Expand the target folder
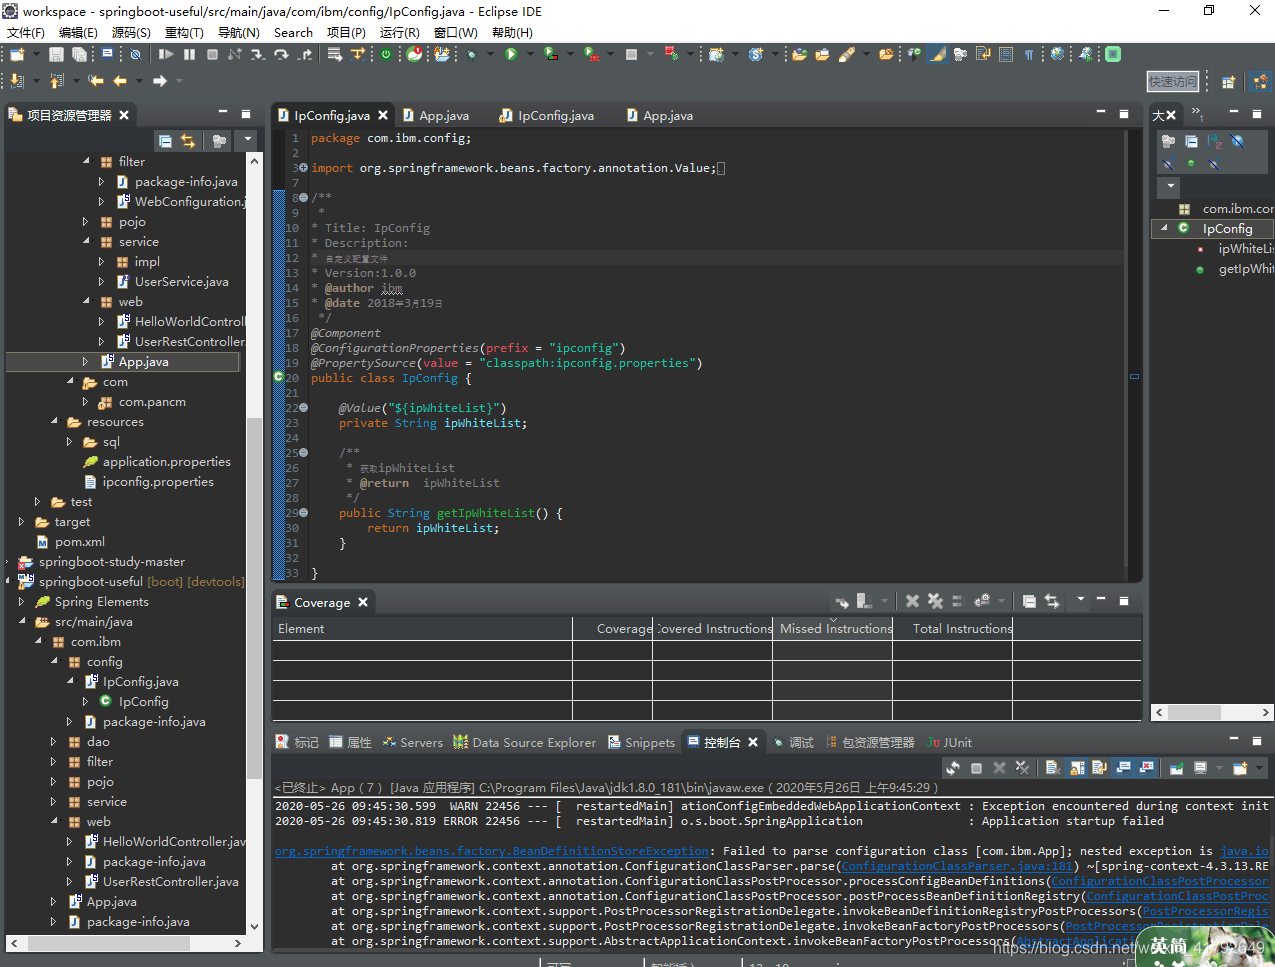The height and width of the screenshot is (967, 1275). [x=22, y=521]
